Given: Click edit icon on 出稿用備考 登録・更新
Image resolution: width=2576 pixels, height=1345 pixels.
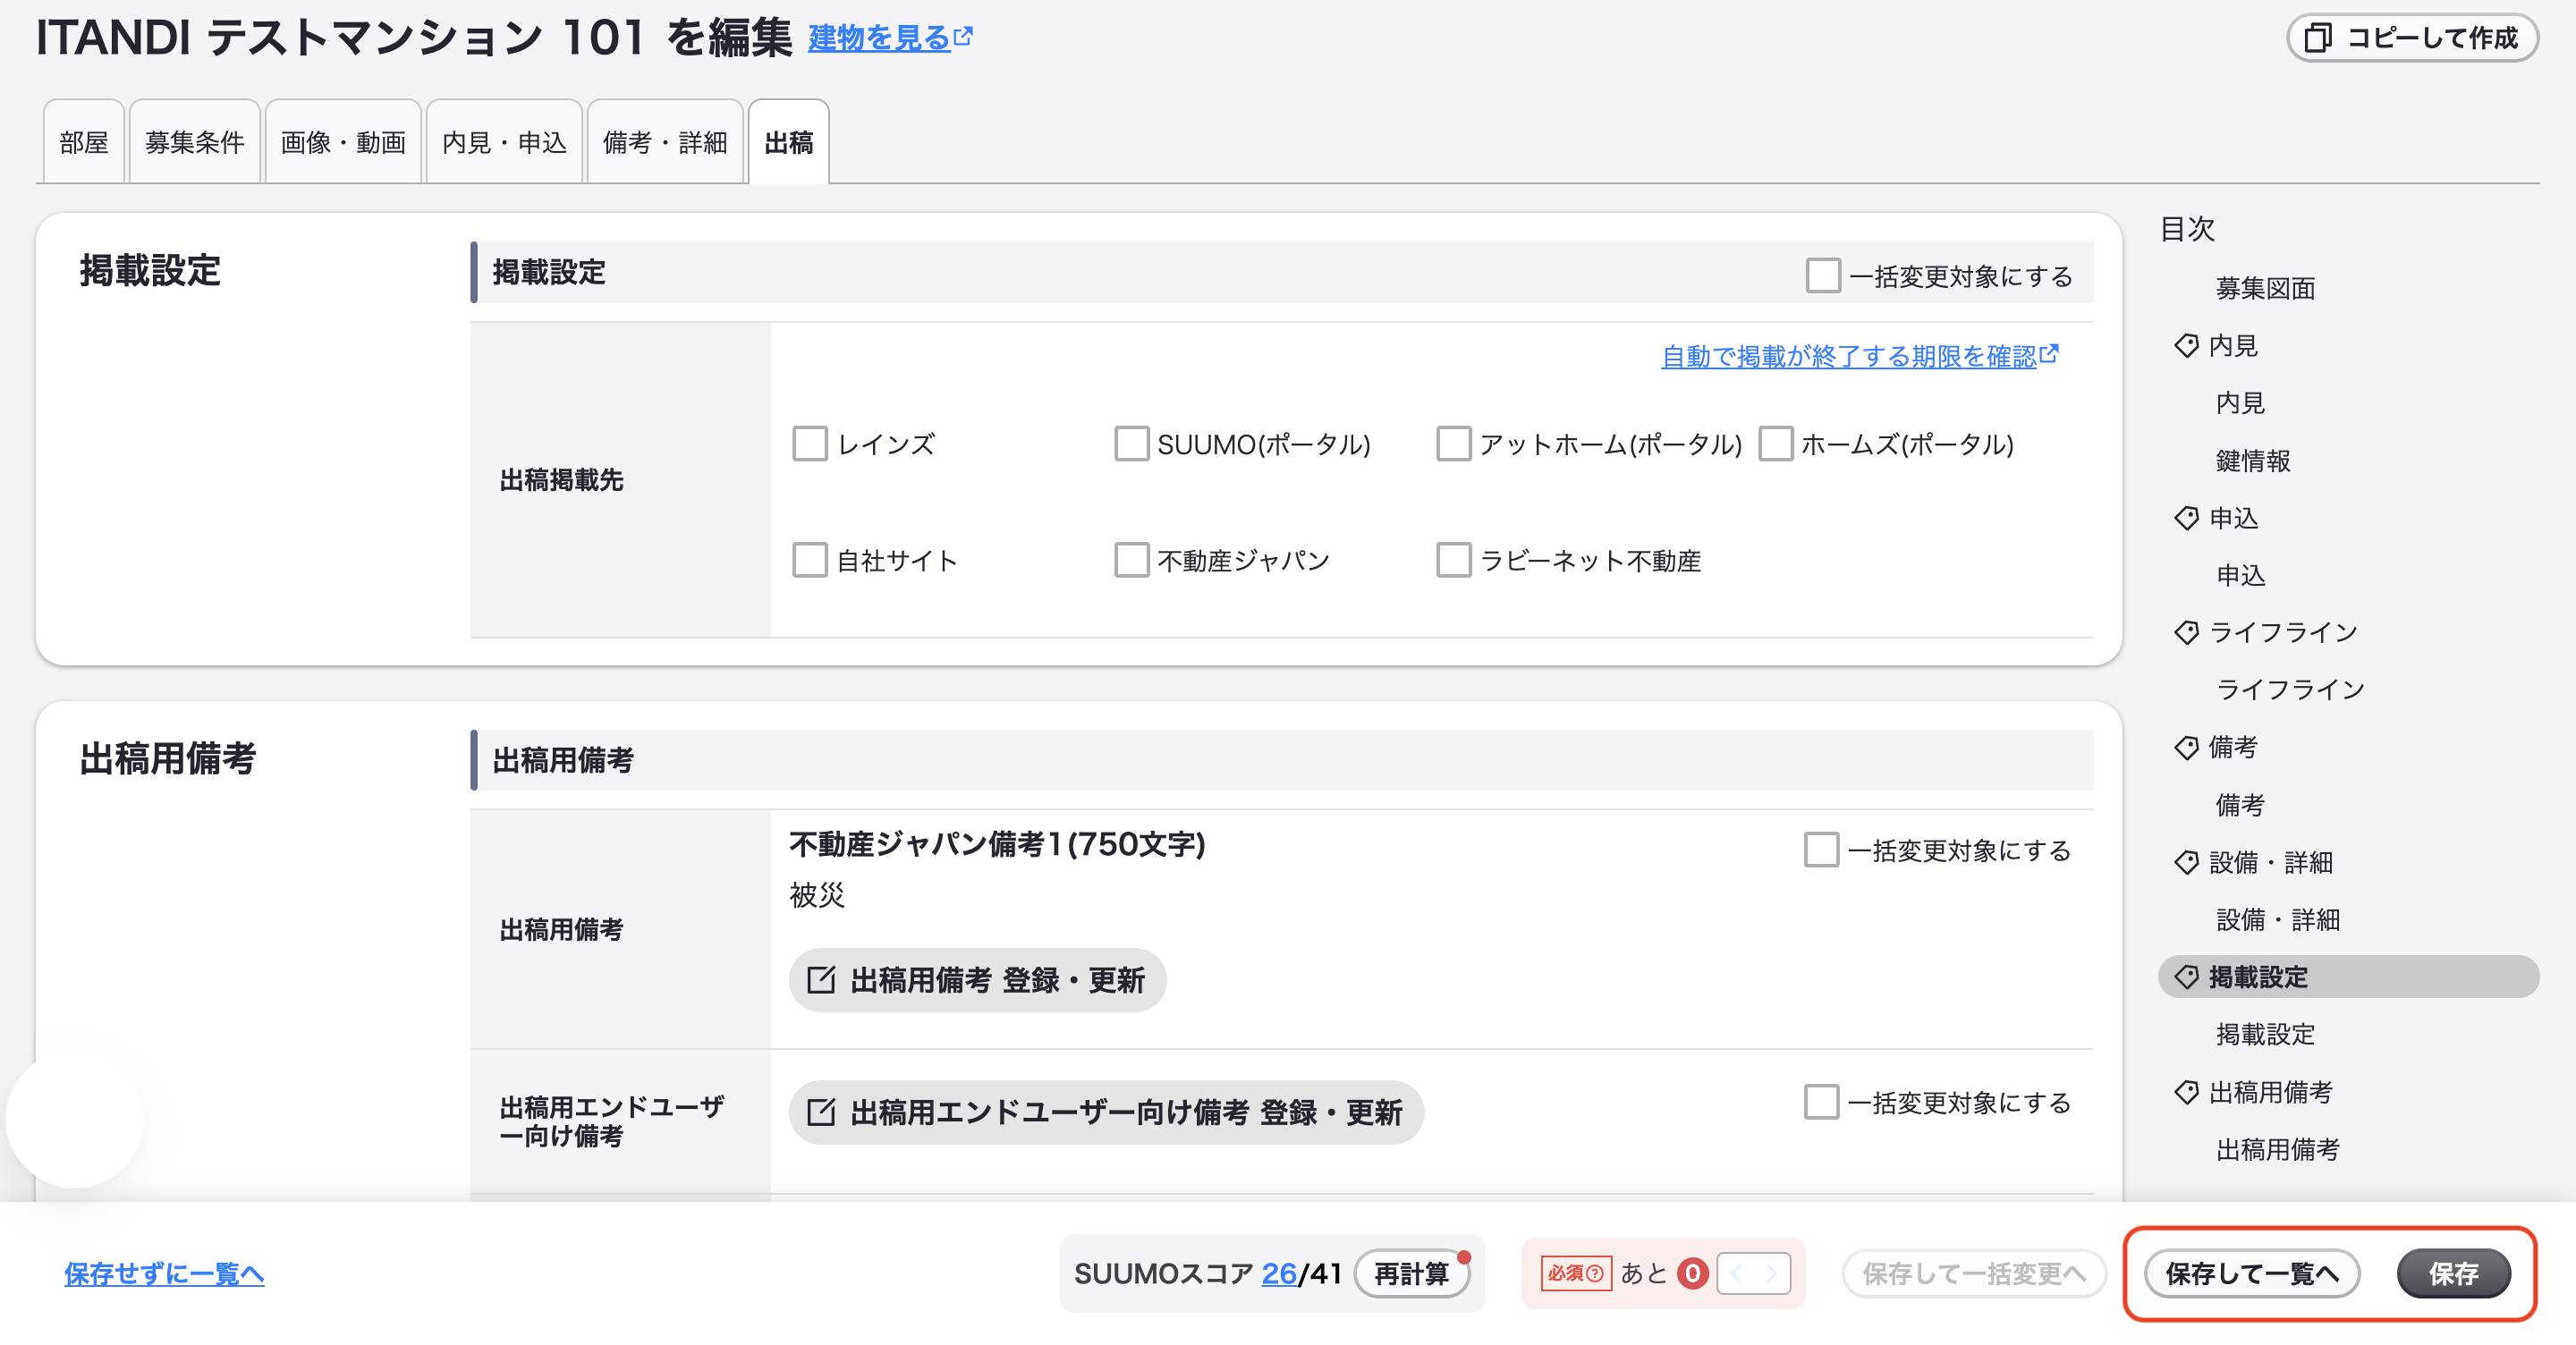Looking at the screenshot, I should (821, 980).
